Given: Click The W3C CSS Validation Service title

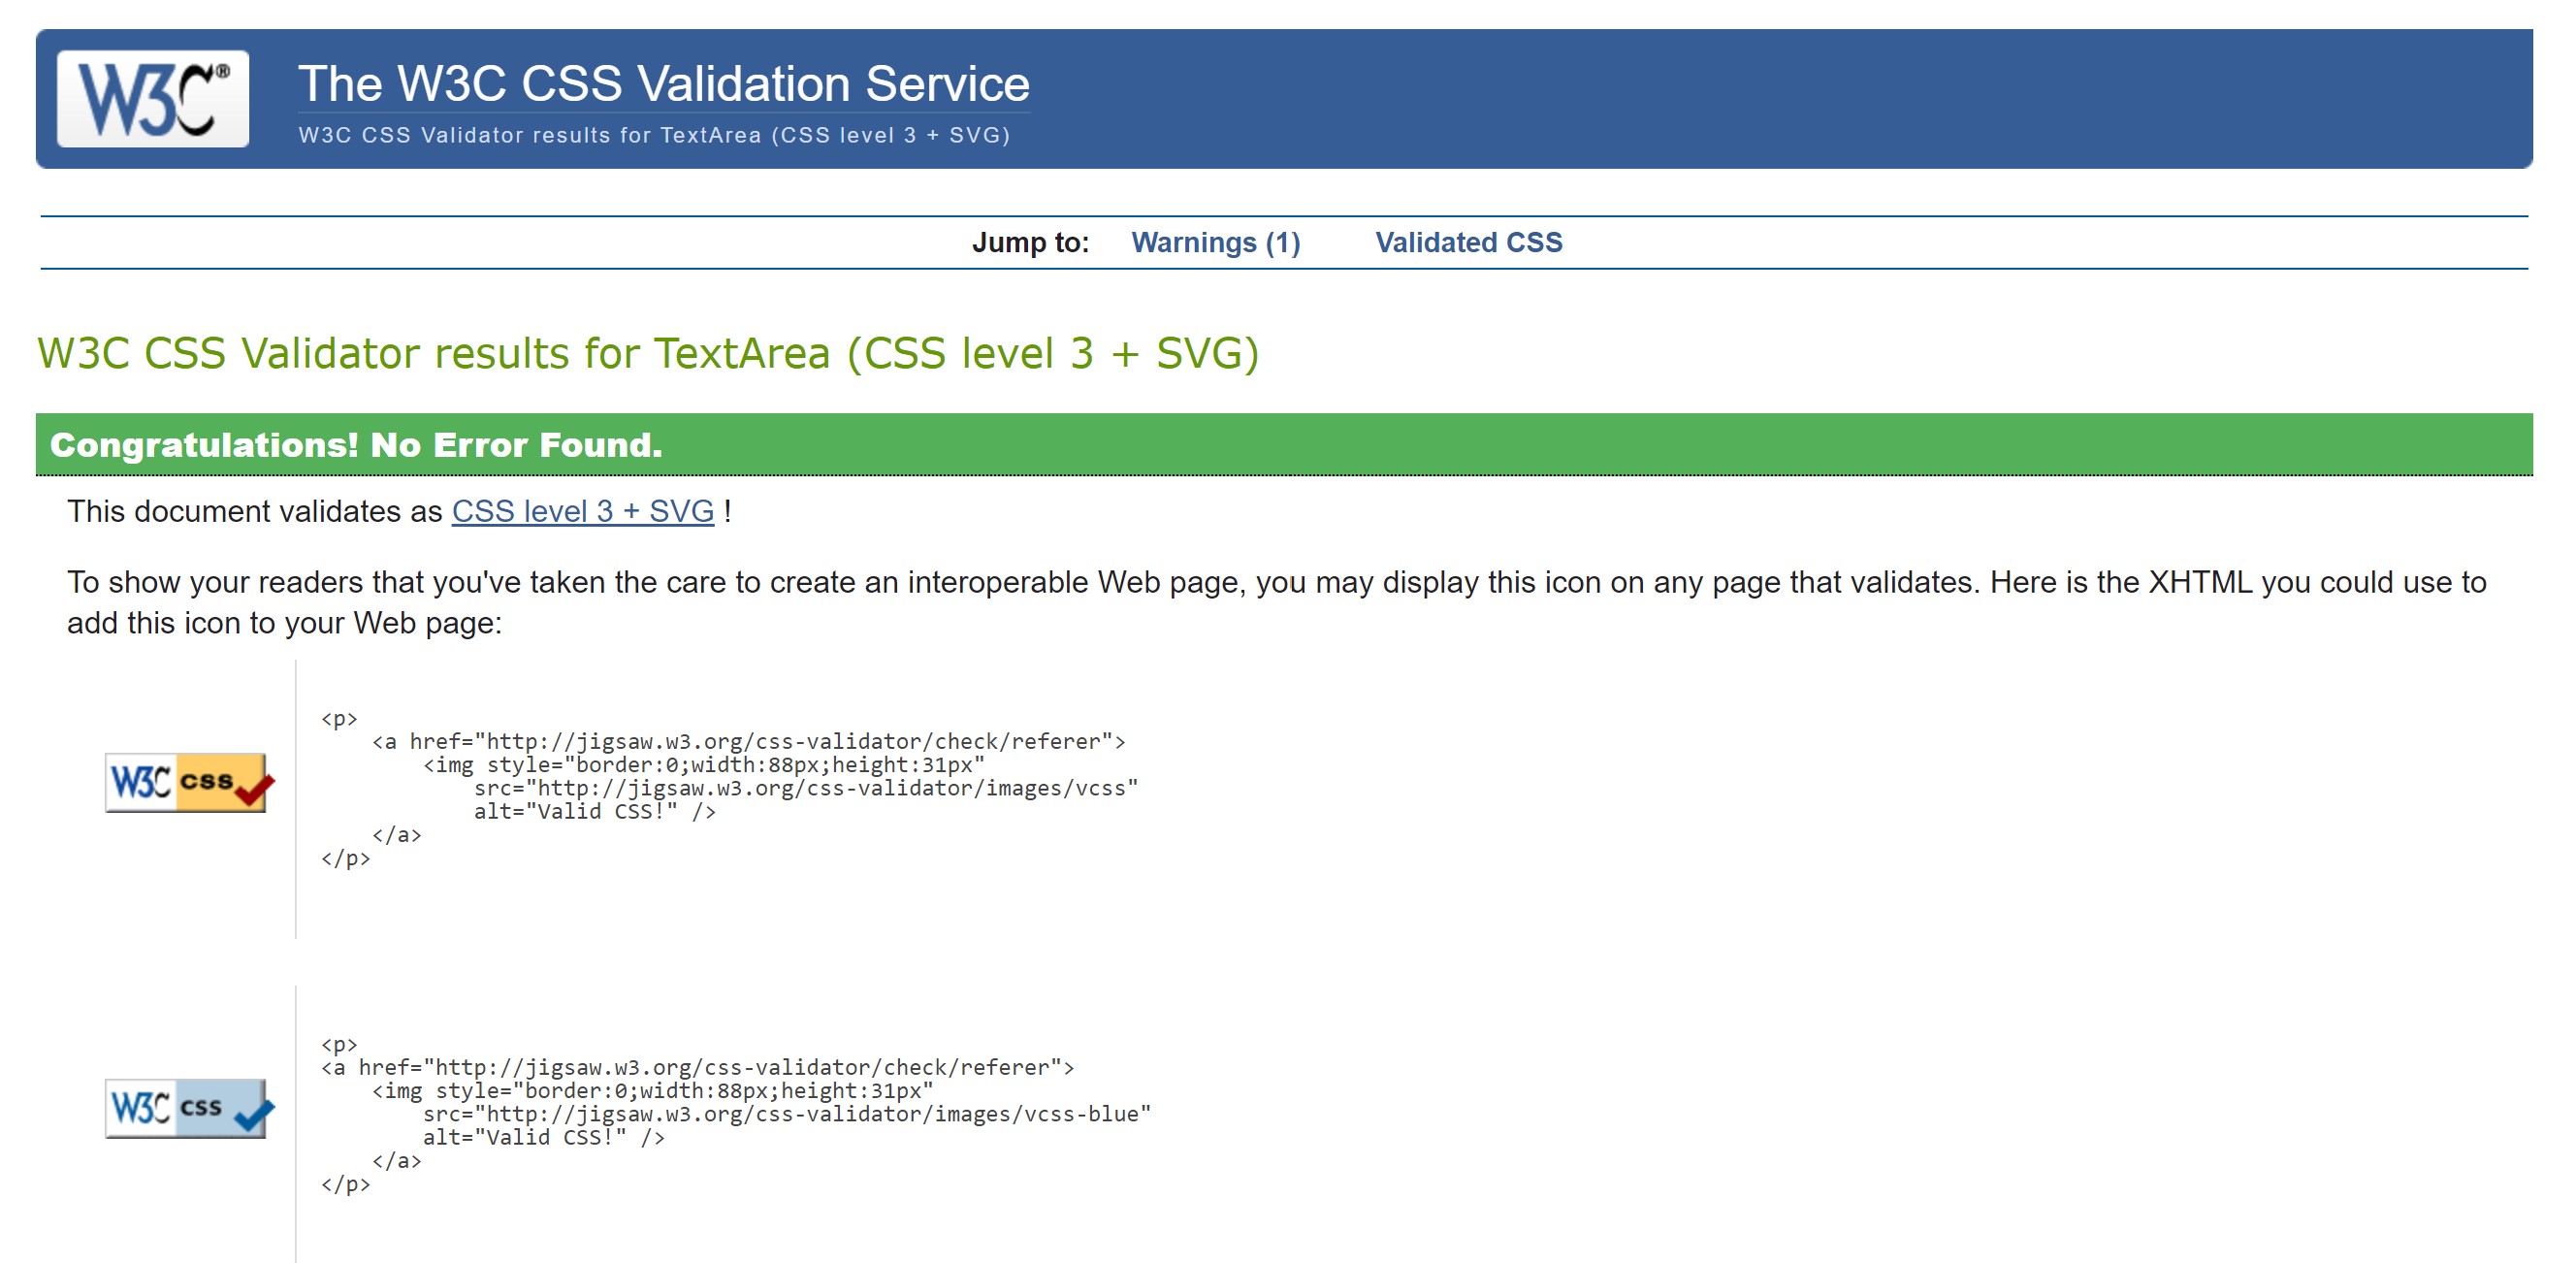Looking at the screenshot, I should tap(663, 83).
